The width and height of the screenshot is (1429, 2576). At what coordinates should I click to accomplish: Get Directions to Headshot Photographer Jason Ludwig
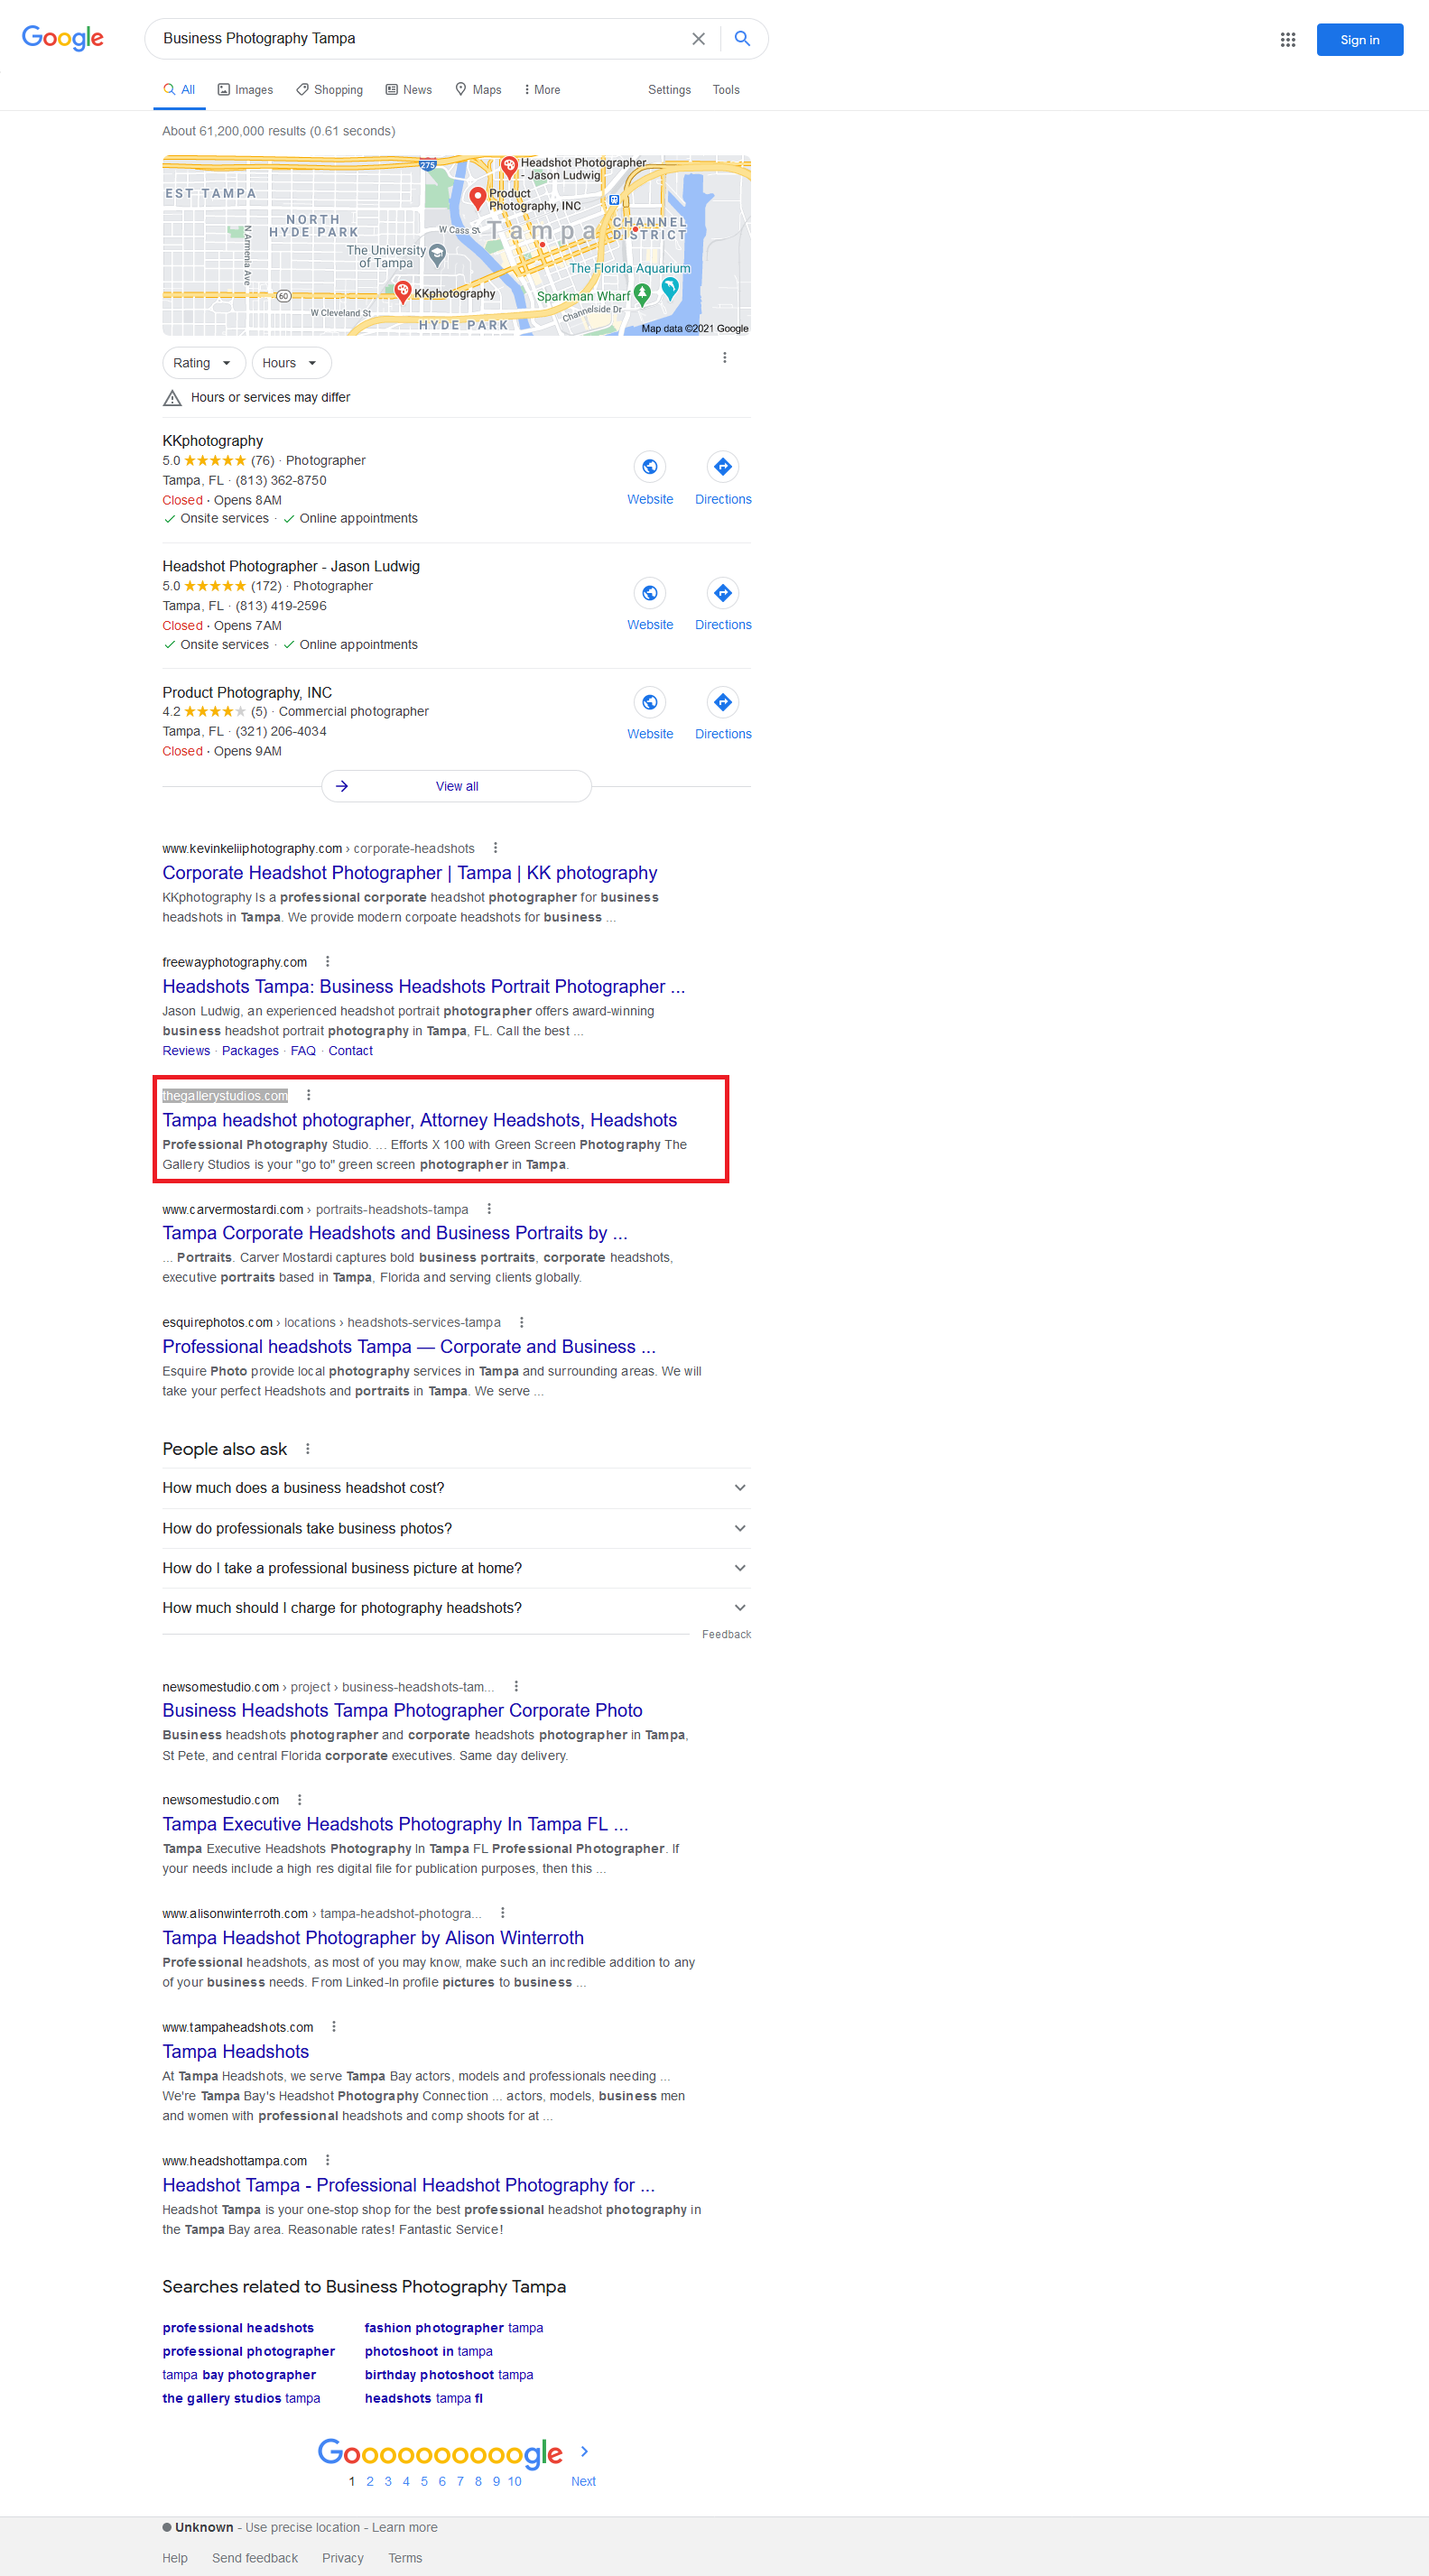coord(722,594)
